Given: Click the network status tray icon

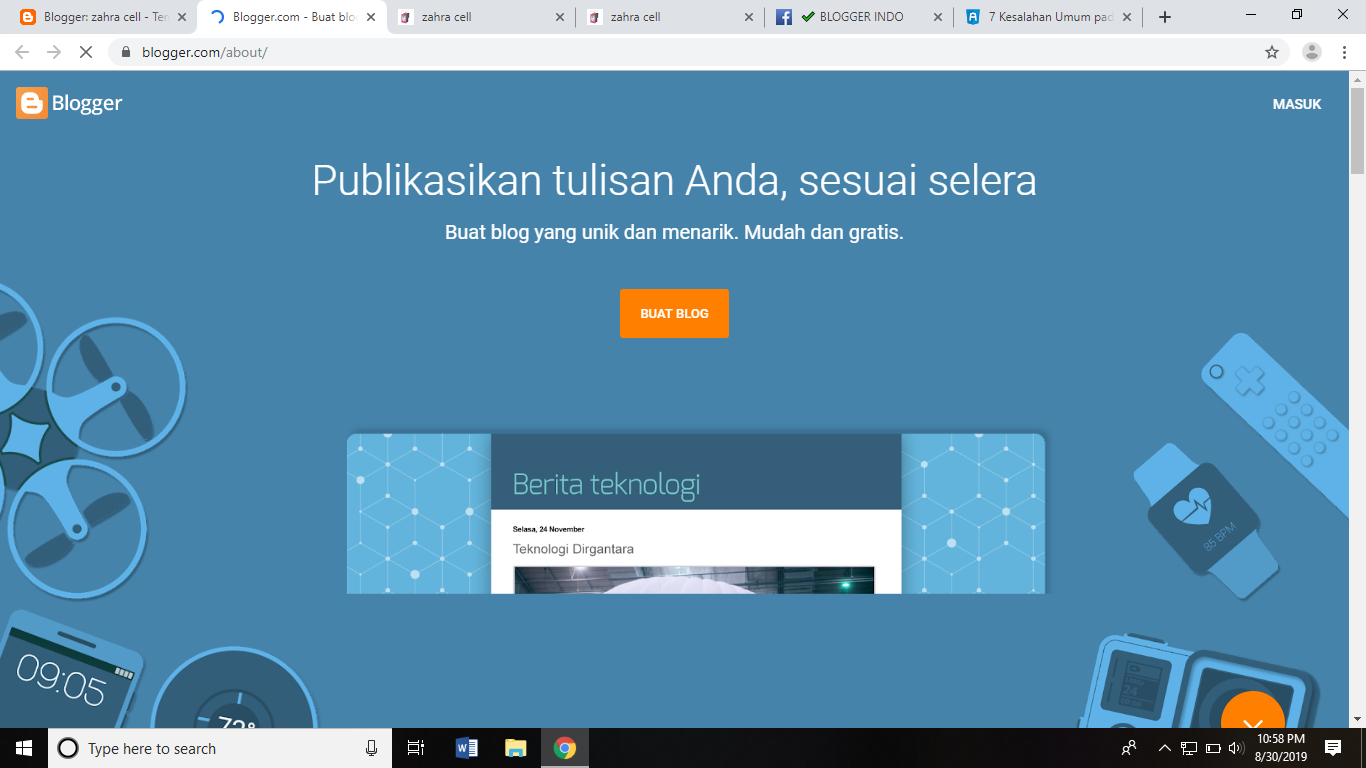Looking at the screenshot, I should tap(1189, 748).
